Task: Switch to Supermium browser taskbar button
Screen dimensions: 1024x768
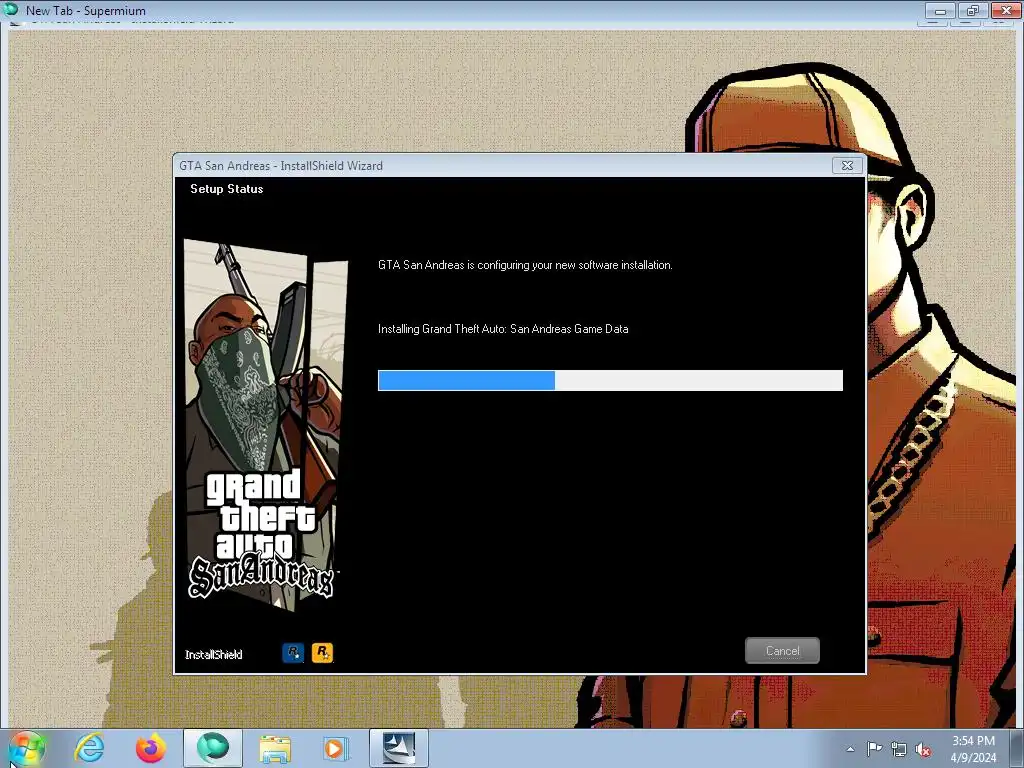Action: [x=213, y=748]
